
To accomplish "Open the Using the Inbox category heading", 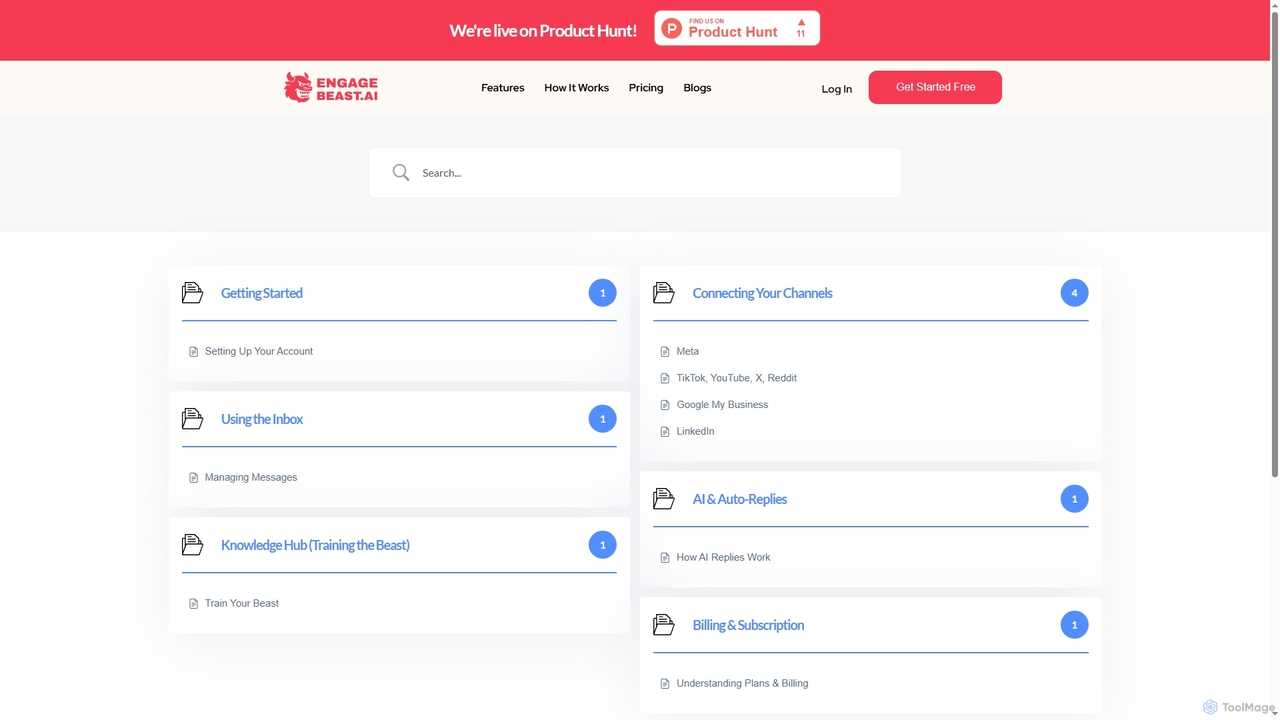I will [262, 419].
